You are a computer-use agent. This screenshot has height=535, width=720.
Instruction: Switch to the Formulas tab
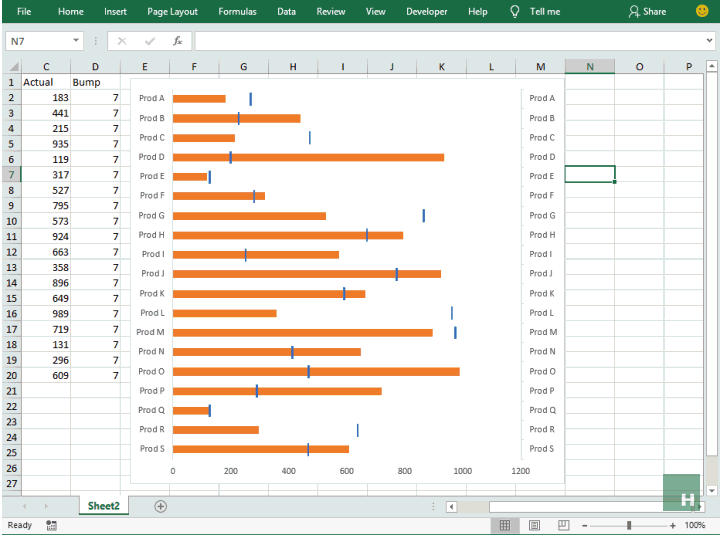tap(237, 11)
